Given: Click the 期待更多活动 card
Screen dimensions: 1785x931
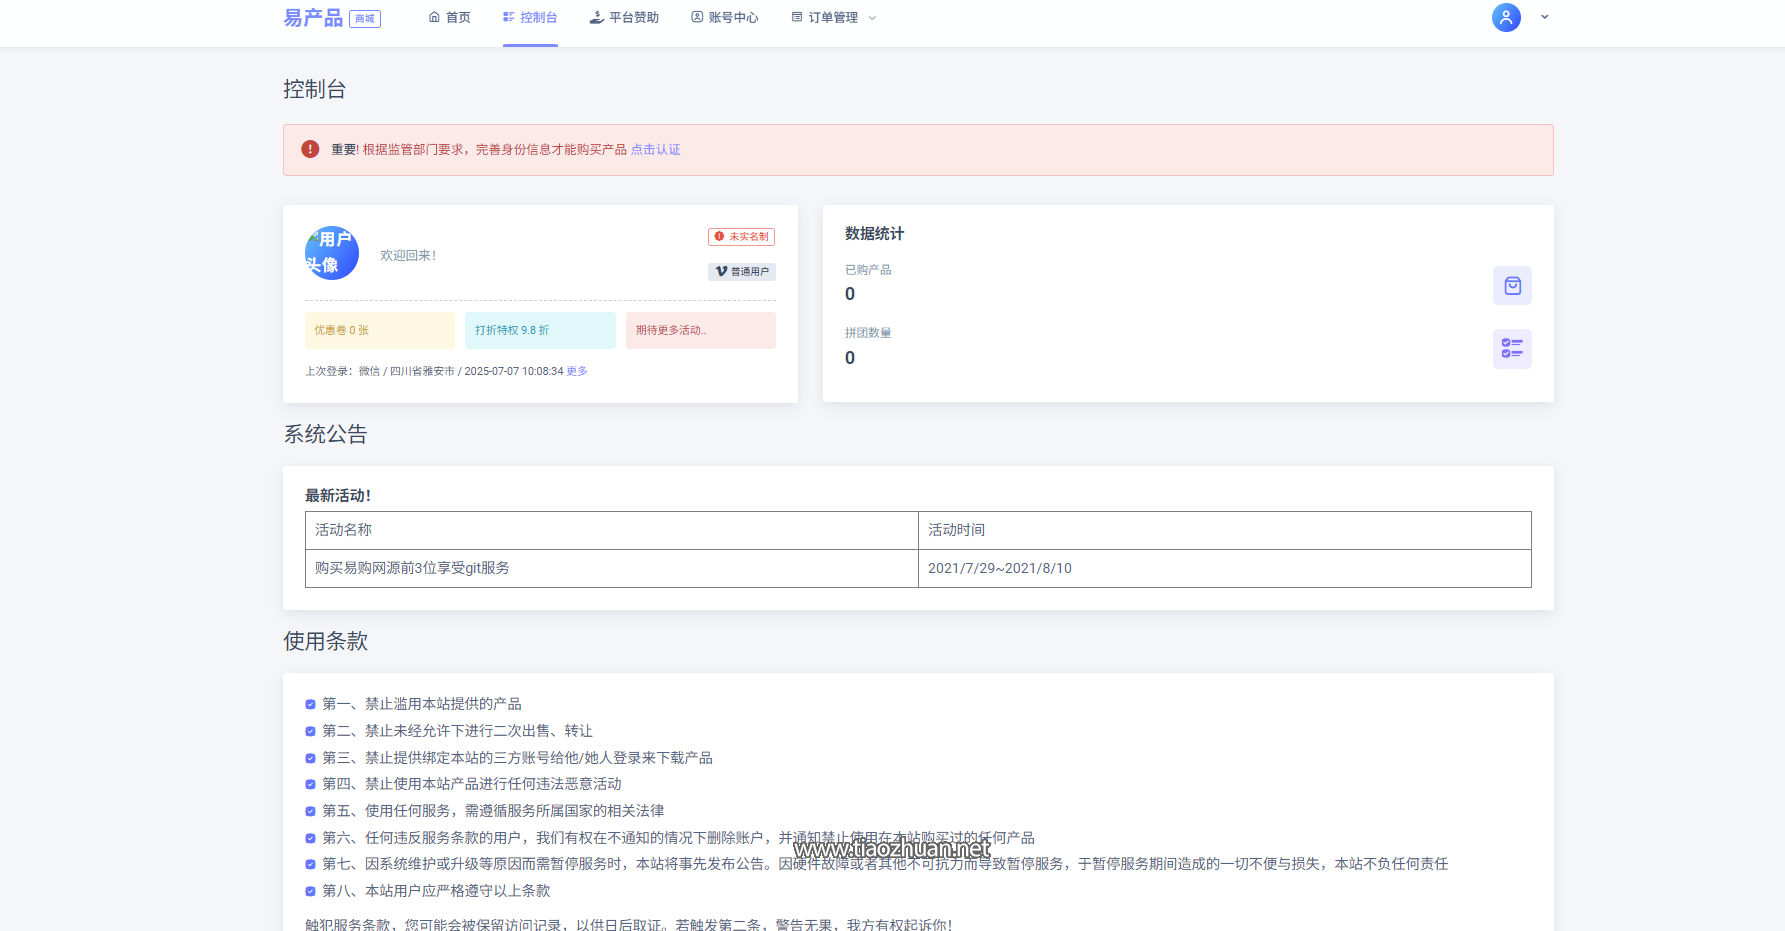Looking at the screenshot, I should click(701, 330).
